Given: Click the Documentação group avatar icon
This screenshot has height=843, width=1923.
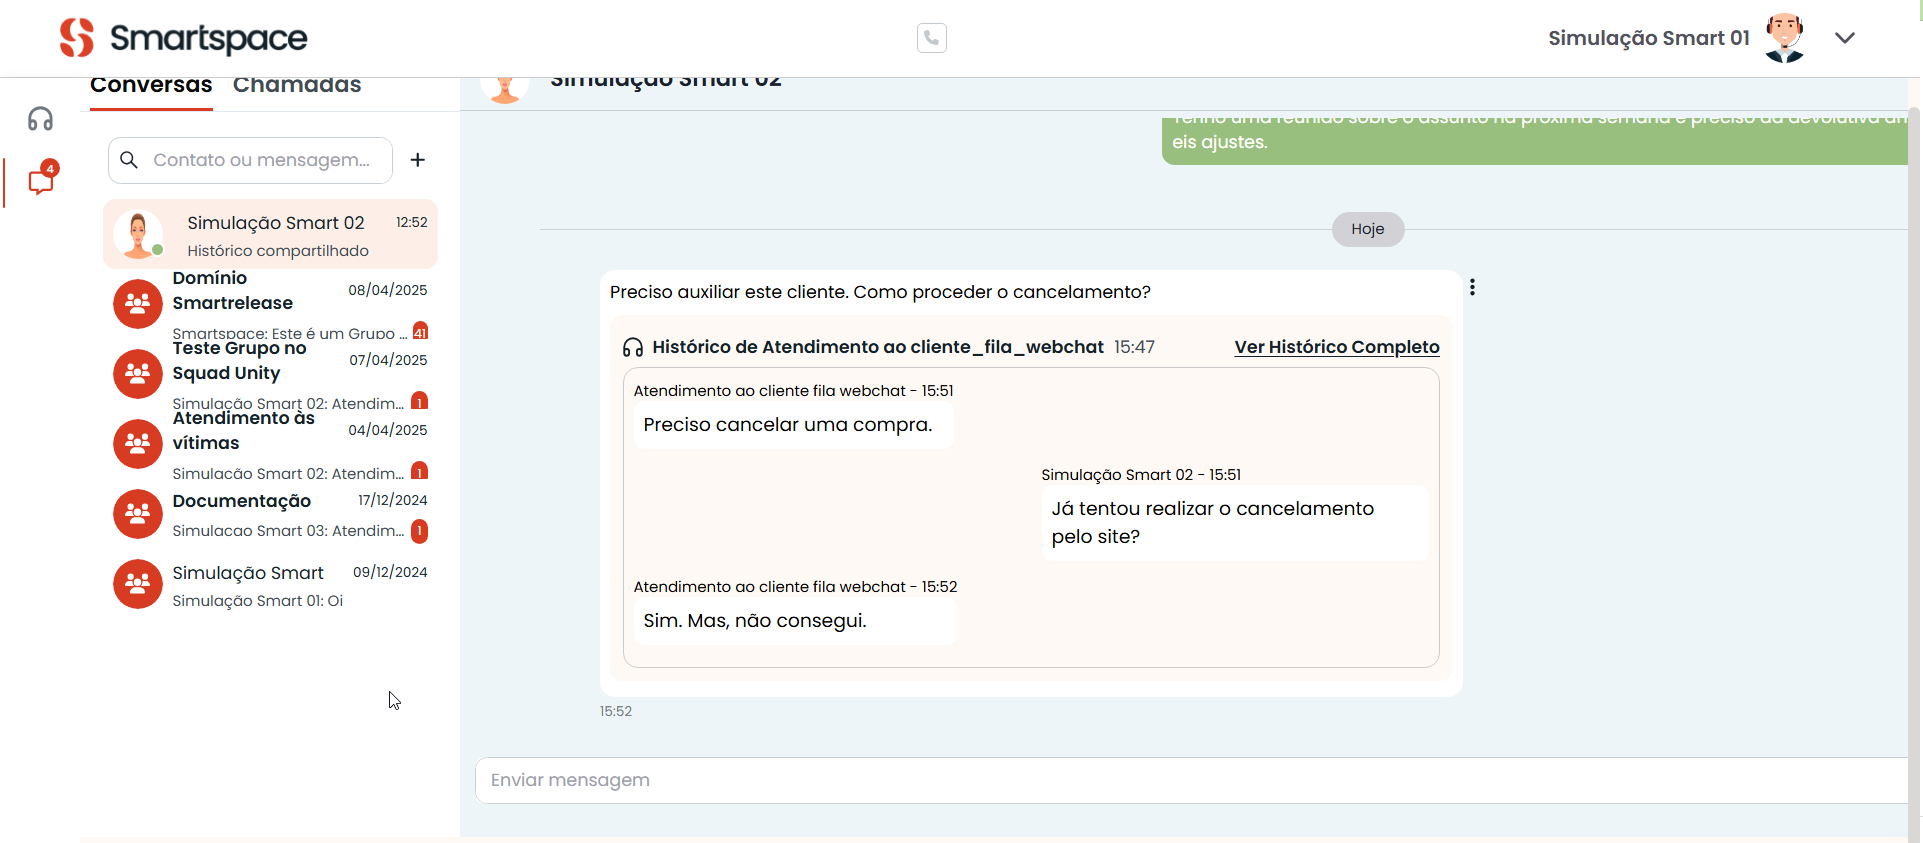Looking at the screenshot, I should tap(138, 514).
